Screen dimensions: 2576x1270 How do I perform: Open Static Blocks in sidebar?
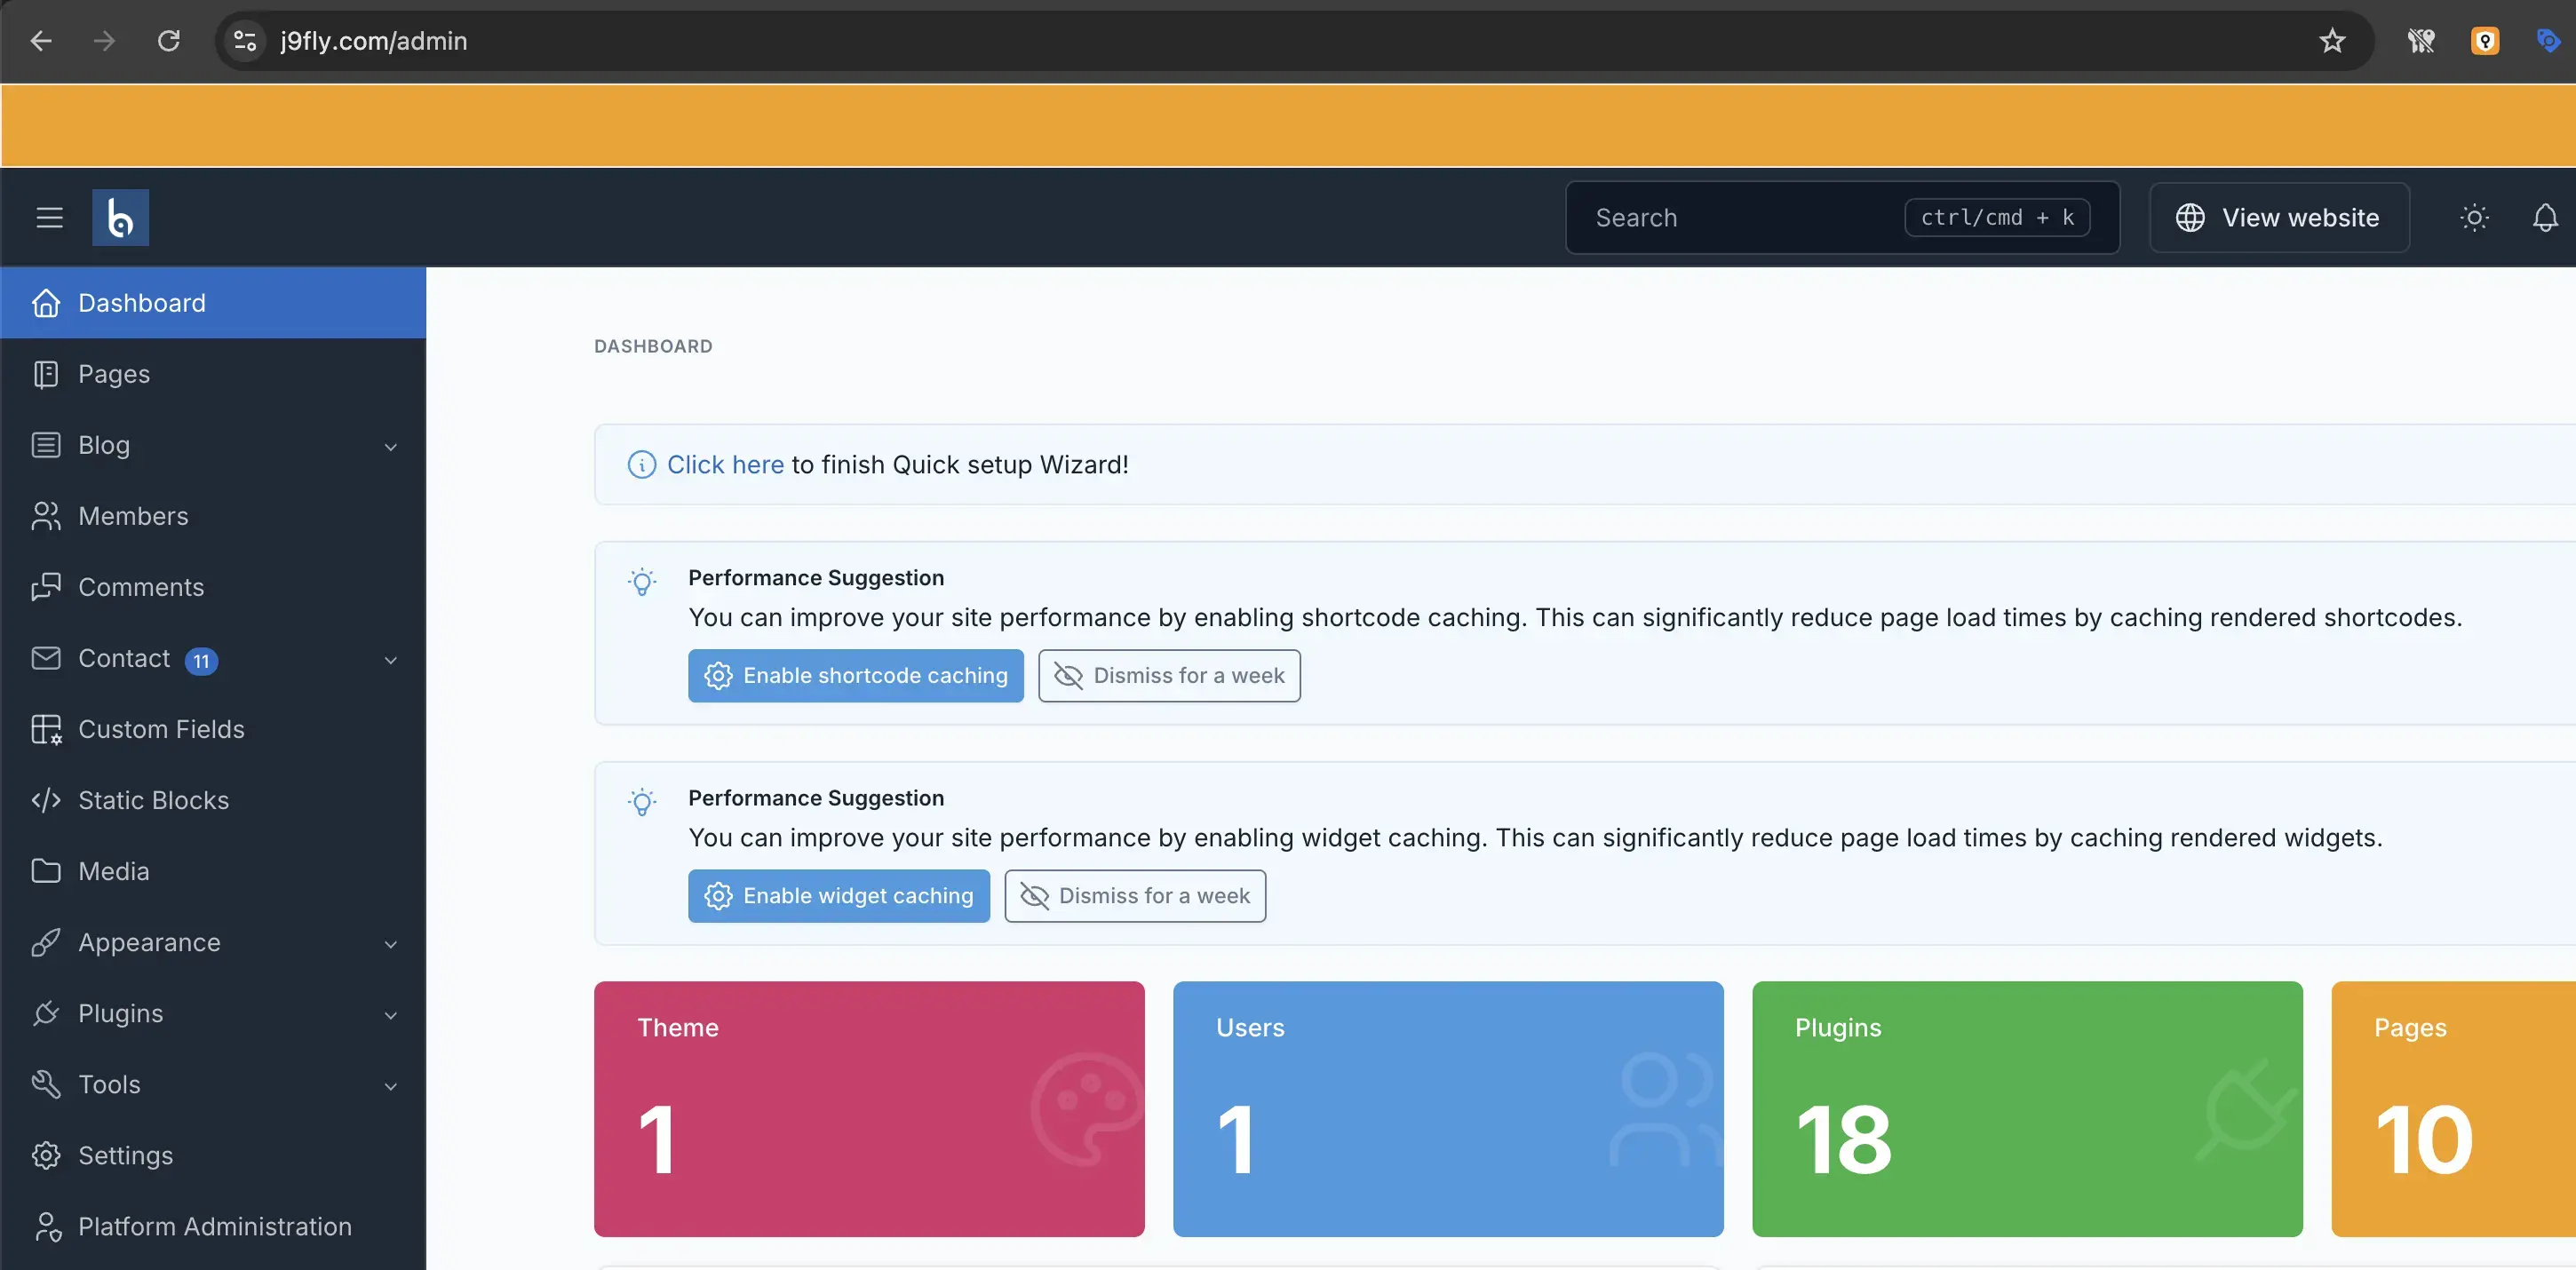(213, 800)
